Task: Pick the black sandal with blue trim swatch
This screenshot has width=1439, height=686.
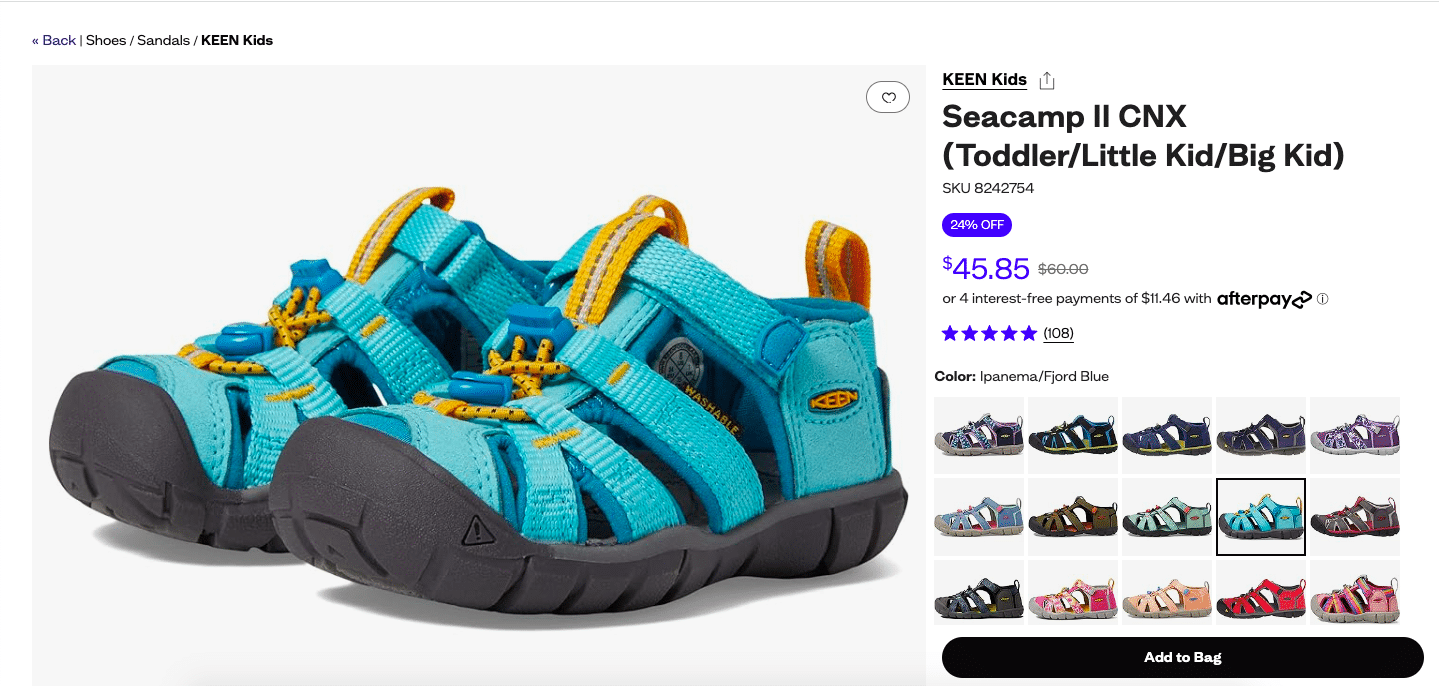Action: point(1072,435)
